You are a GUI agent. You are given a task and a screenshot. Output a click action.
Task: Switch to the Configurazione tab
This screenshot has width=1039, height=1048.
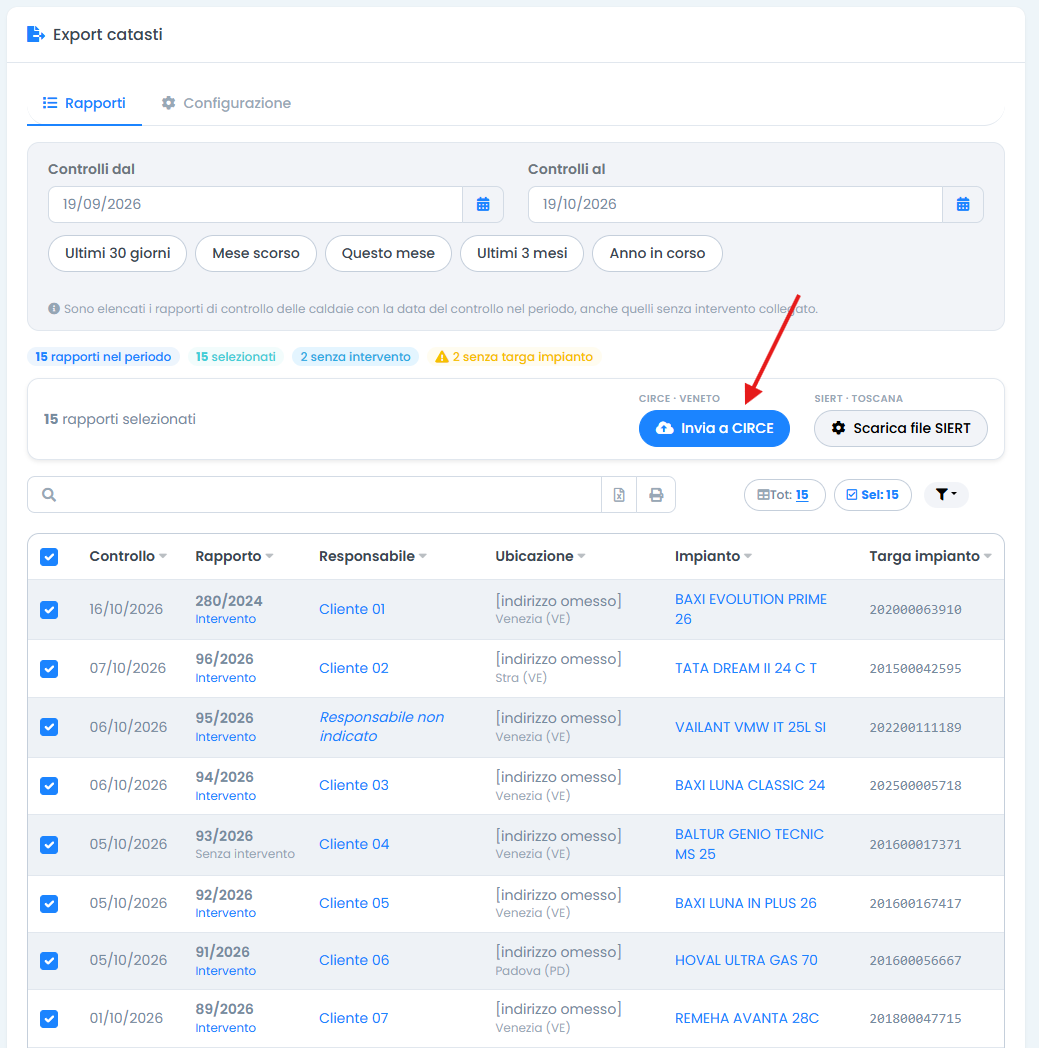point(227,103)
